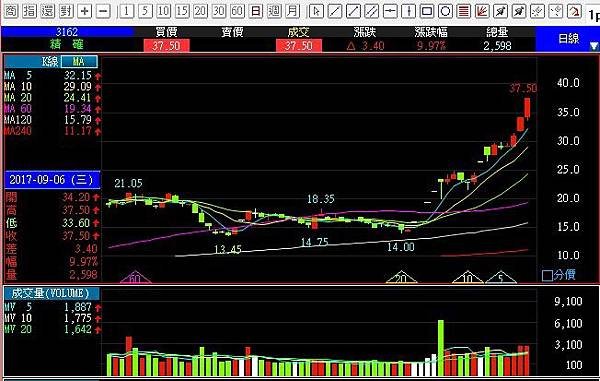Toggle the MA indicator button
The width and height of the screenshot is (600, 381).
(x=79, y=62)
